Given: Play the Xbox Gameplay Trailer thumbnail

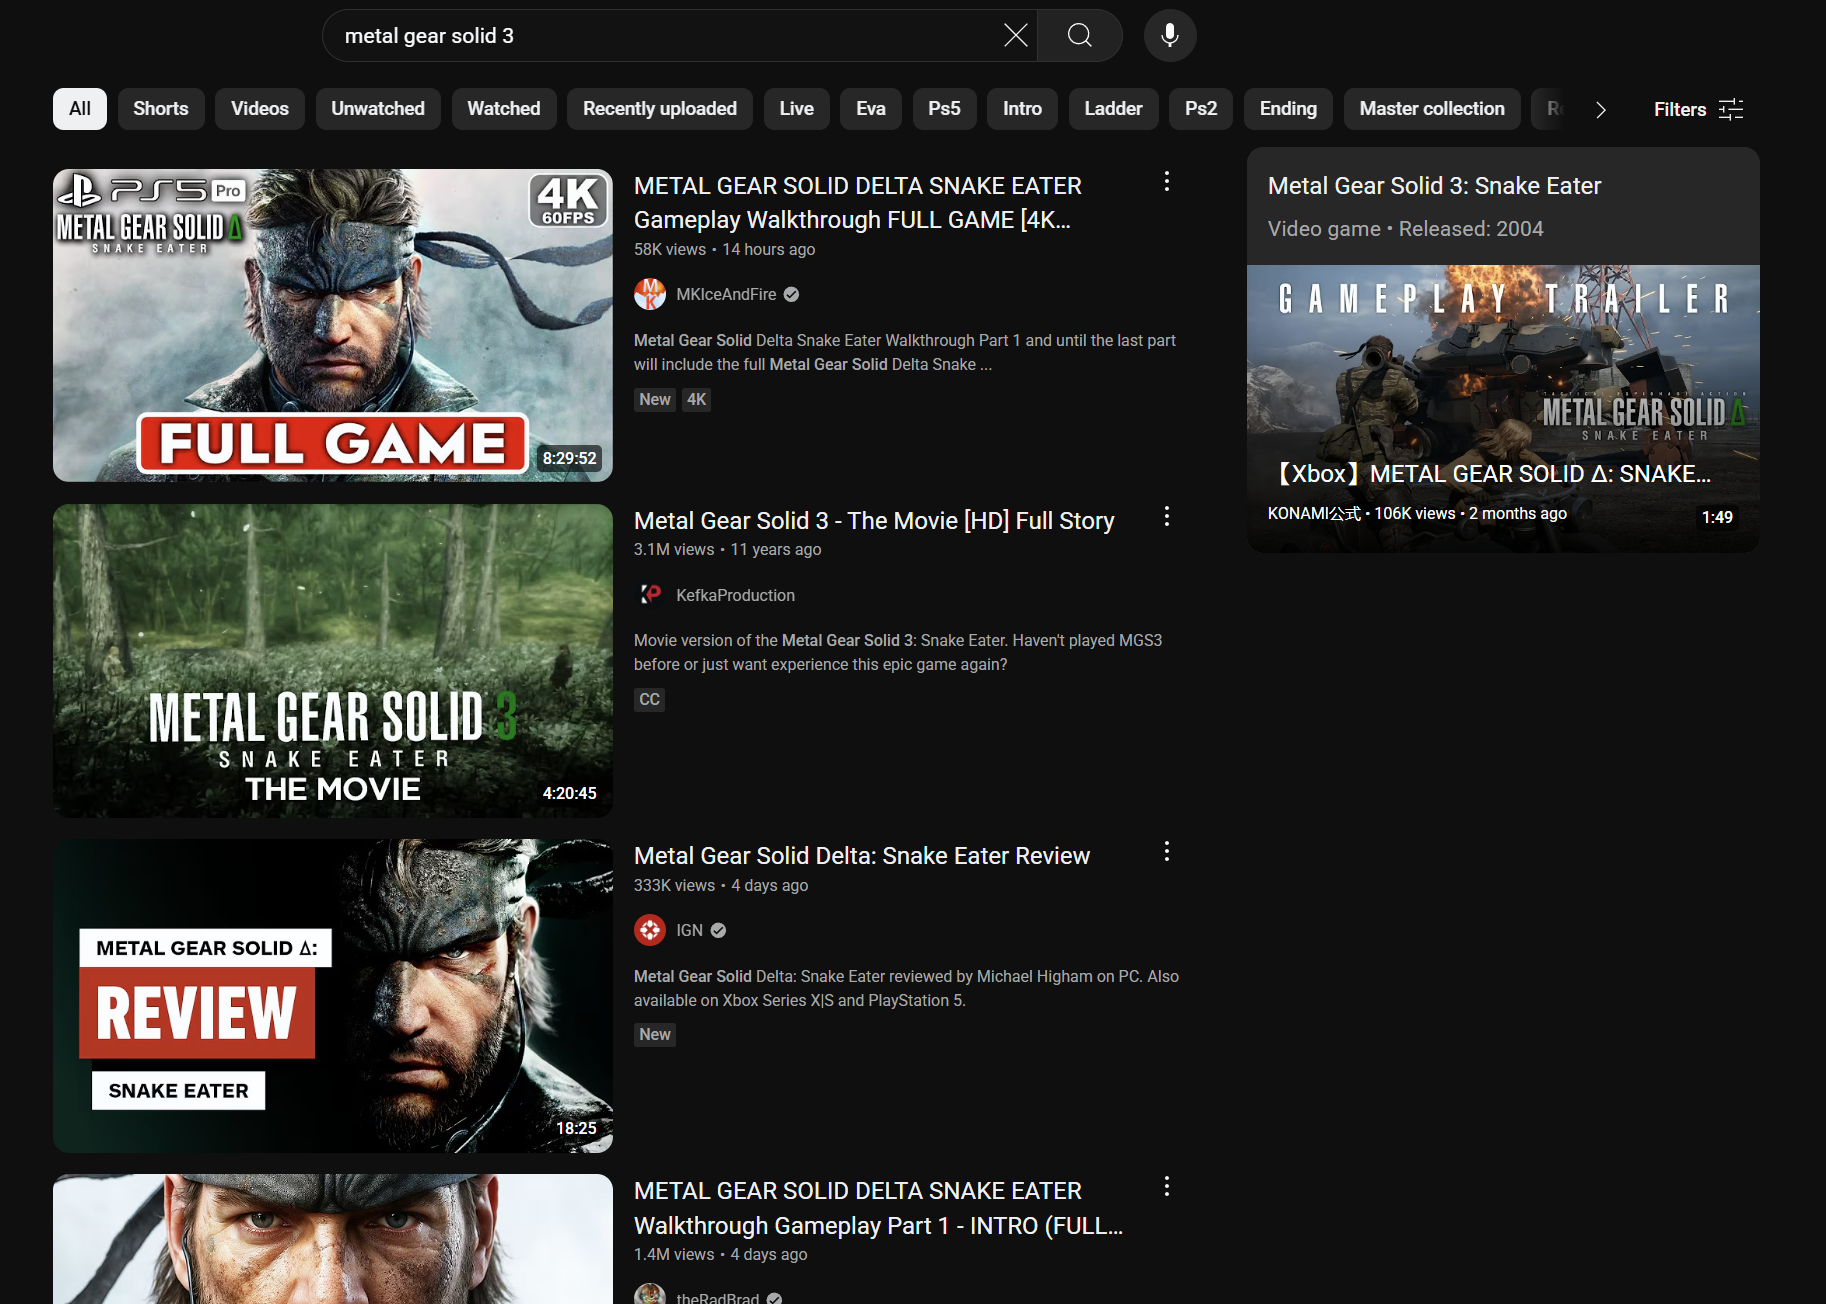Looking at the screenshot, I should coord(1503,408).
